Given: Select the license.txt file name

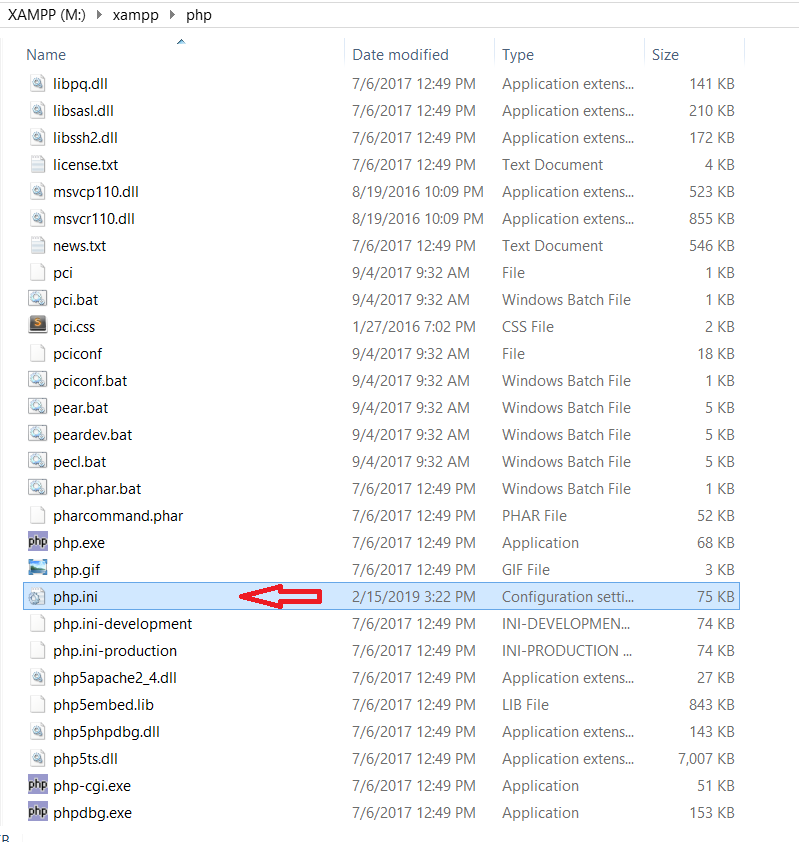Looking at the screenshot, I should (x=85, y=165).
